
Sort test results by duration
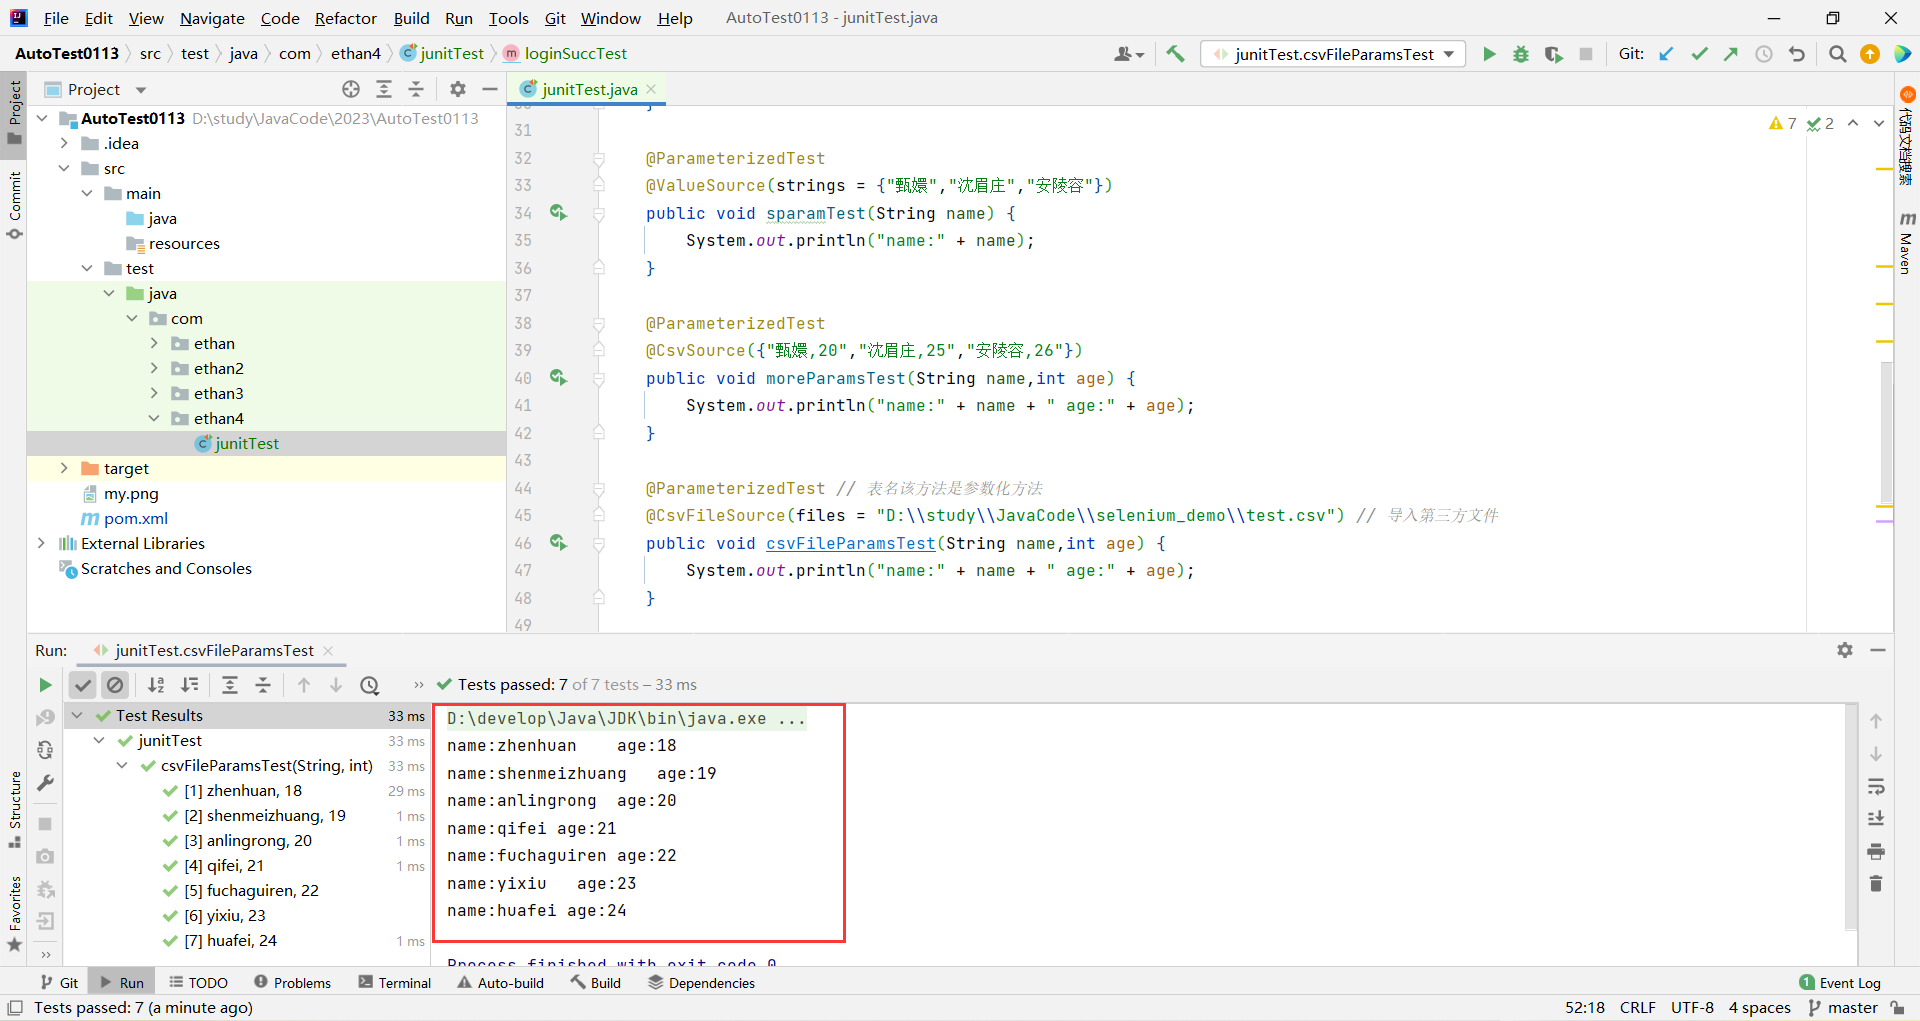189,685
